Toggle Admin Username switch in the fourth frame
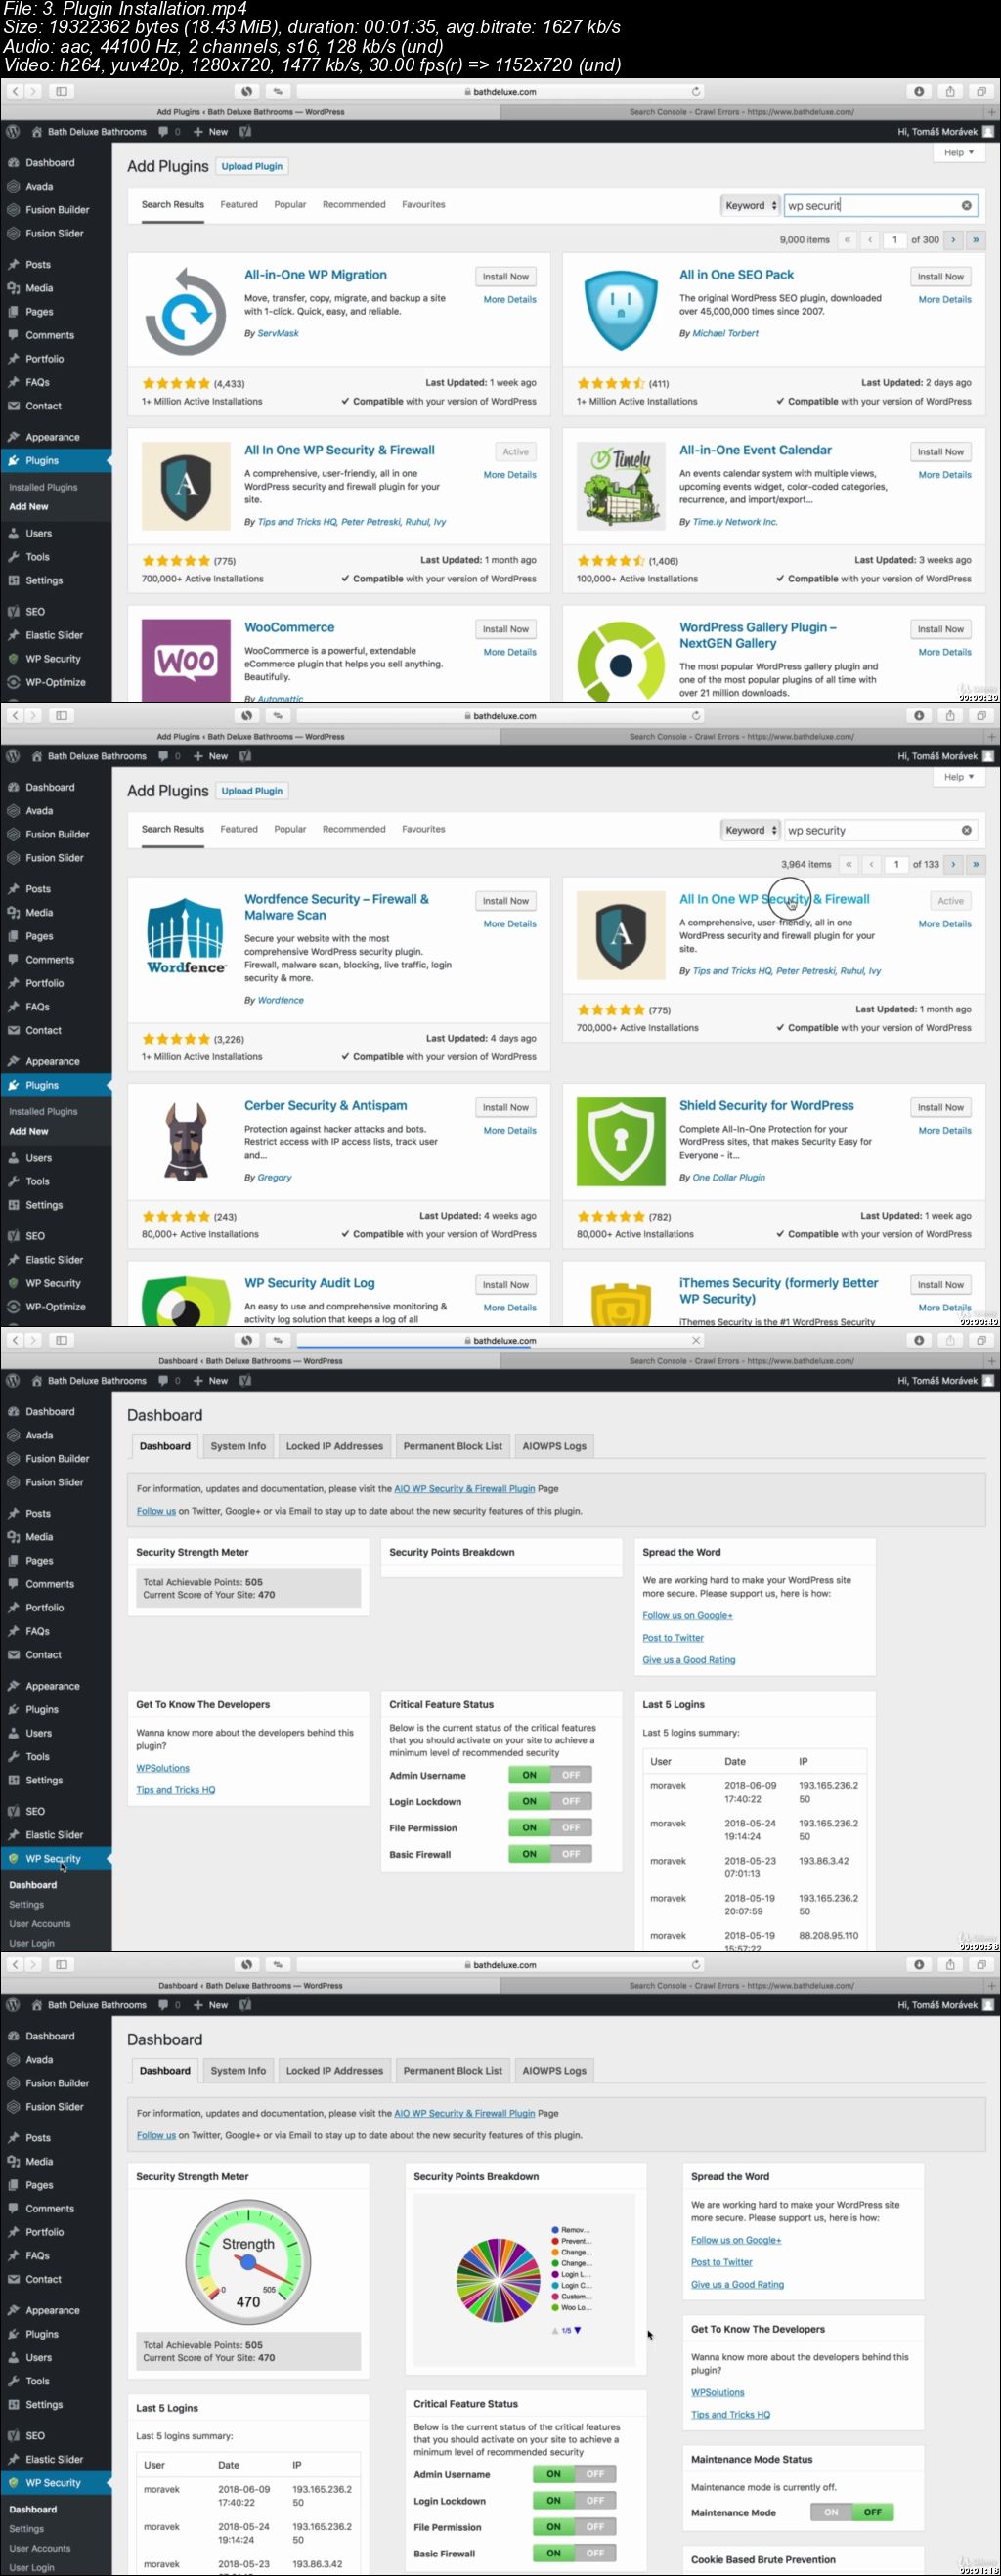The height and width of the screenshot is (2576, 1001). pyautogui.click(x=574, y=2474)
